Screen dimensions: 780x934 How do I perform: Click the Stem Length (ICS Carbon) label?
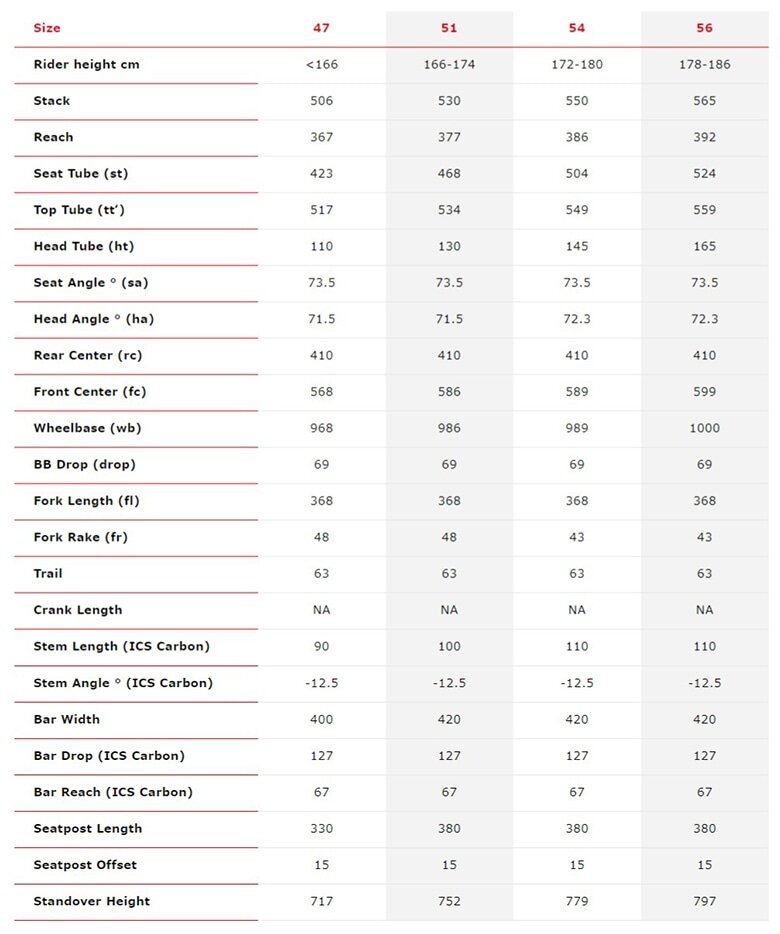[122, 647]
